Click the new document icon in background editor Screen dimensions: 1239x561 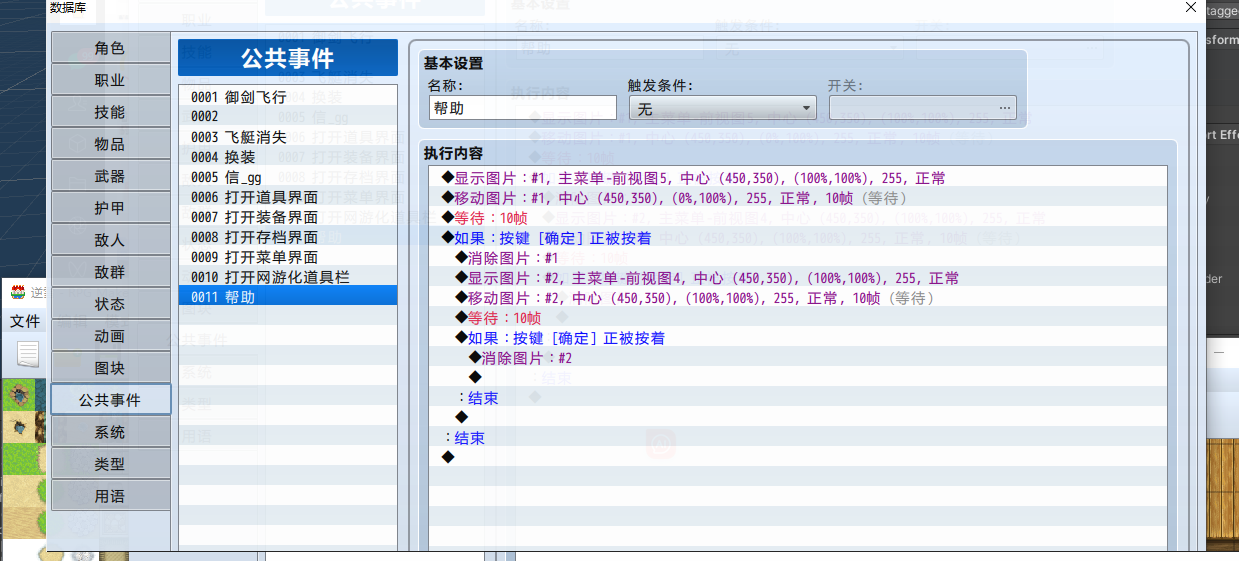pyautogui.click(x=28, y=353)
